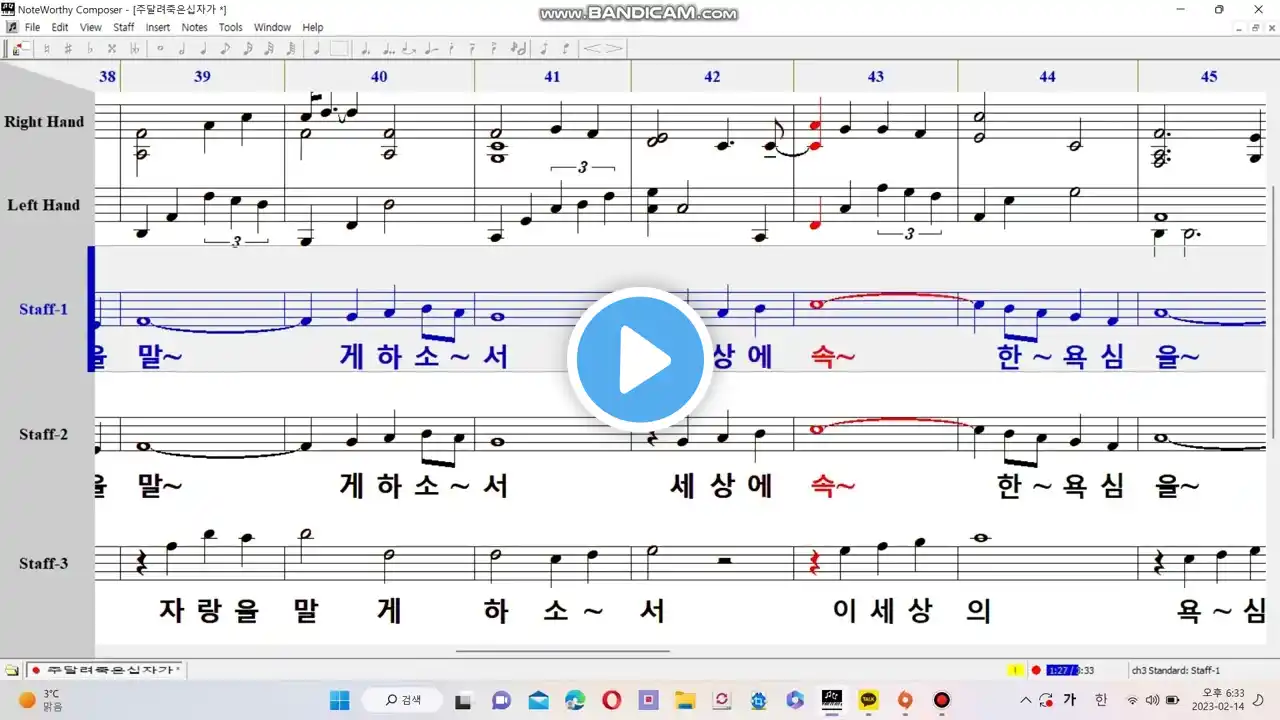
Task: Open Microsoft Edge from taskbar
Action: tap(575, 700)
